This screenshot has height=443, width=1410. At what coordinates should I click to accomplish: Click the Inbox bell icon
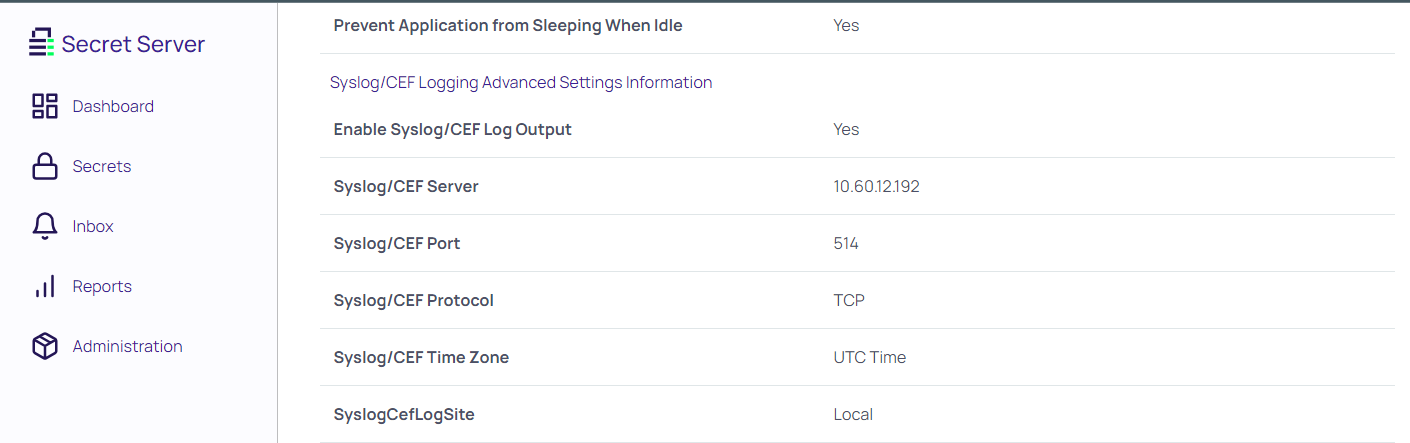(x=45, y=227)
